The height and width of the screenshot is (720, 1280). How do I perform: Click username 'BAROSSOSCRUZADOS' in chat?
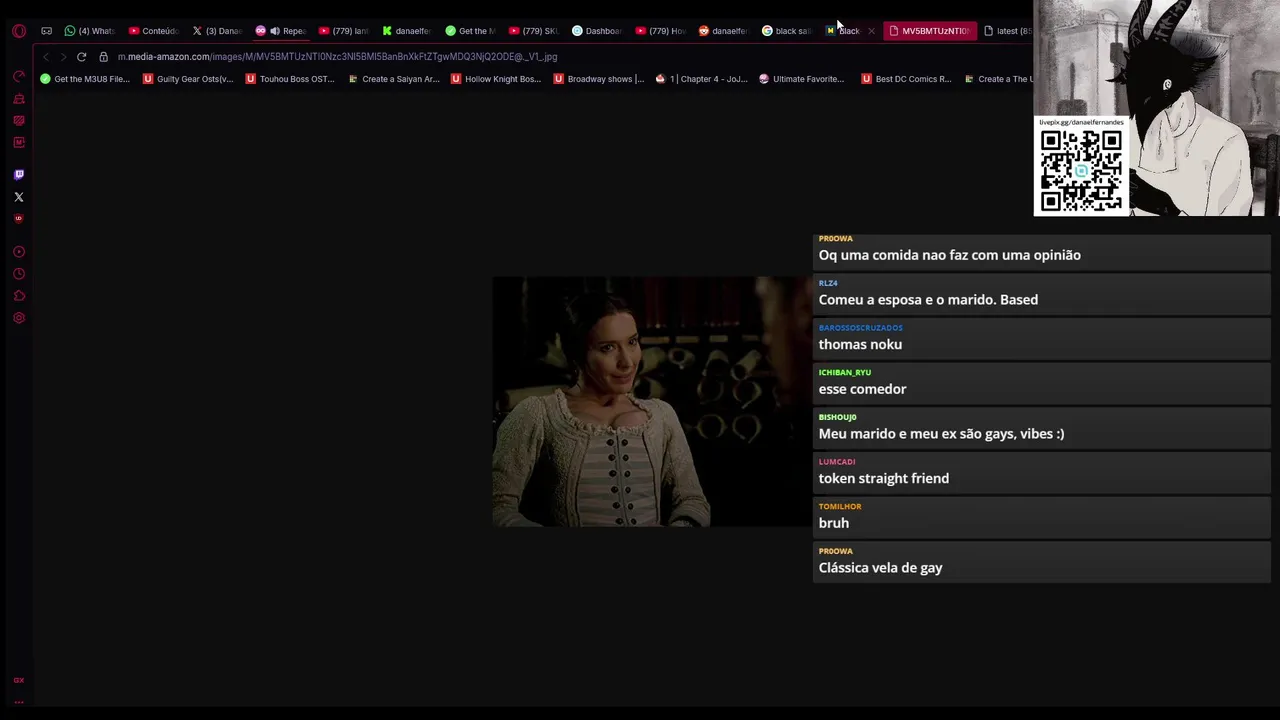pos(861,328)
